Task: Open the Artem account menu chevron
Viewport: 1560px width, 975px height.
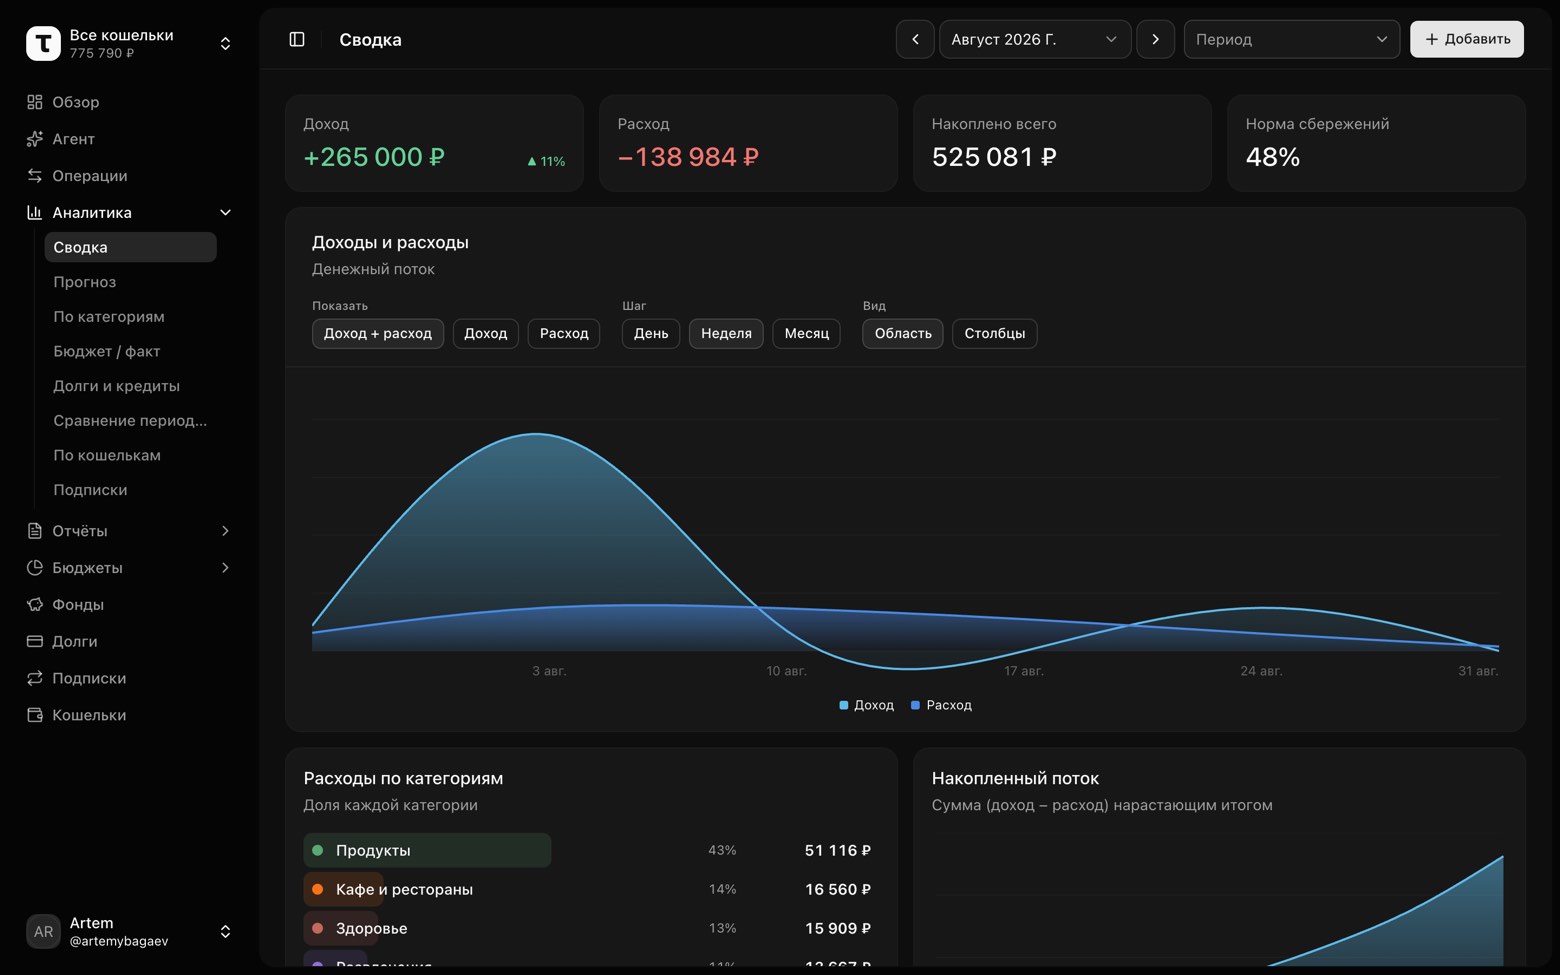Action: point(225,931)
